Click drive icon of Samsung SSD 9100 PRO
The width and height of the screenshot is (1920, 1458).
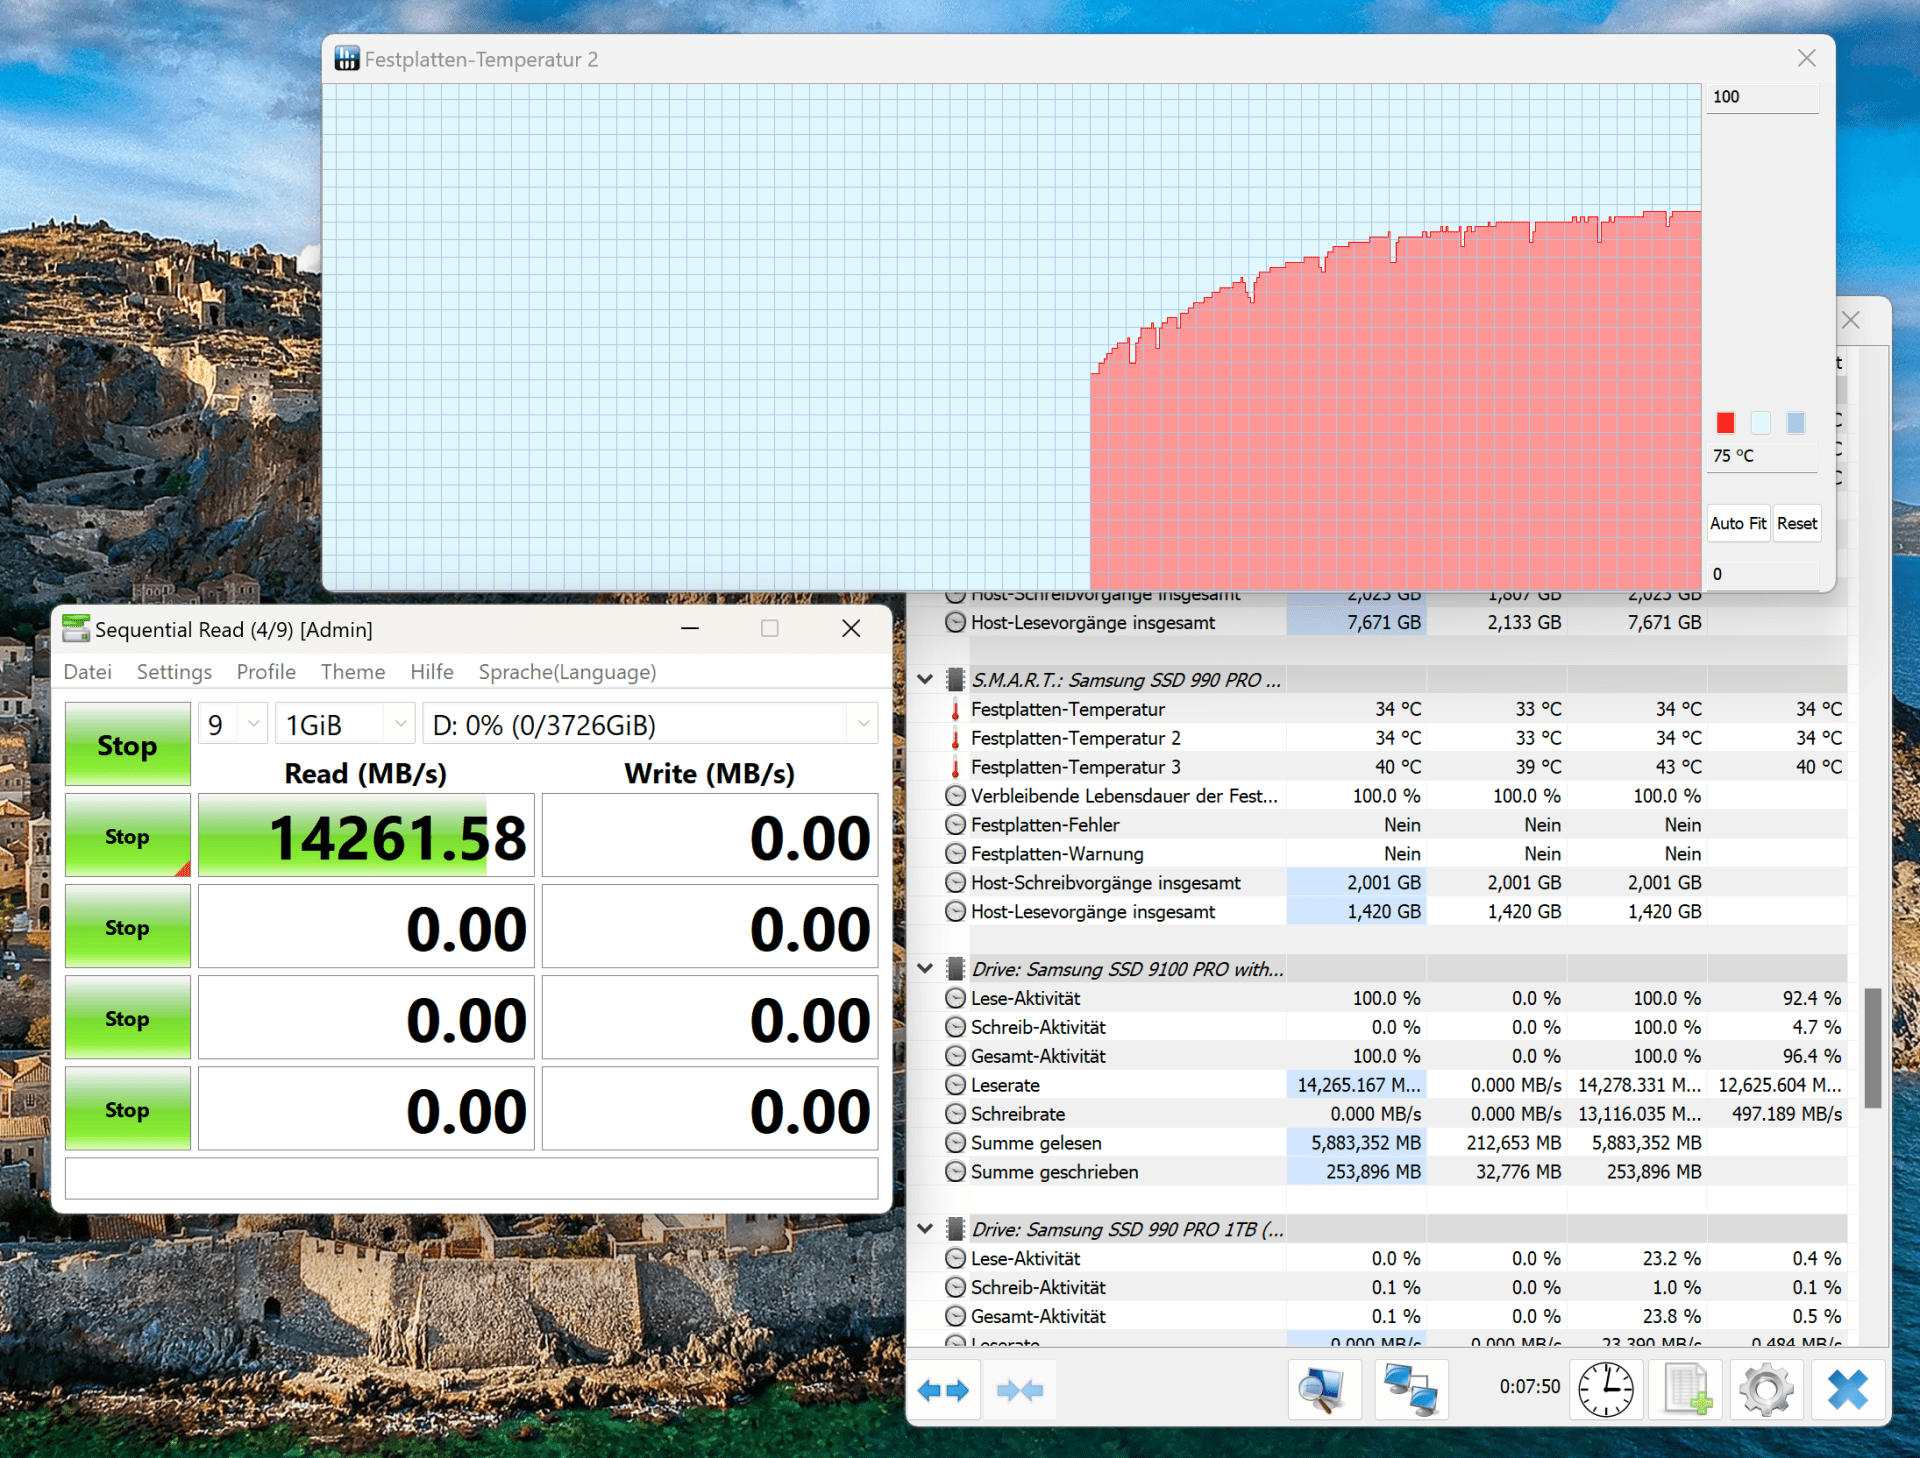[x=956, y=969]
